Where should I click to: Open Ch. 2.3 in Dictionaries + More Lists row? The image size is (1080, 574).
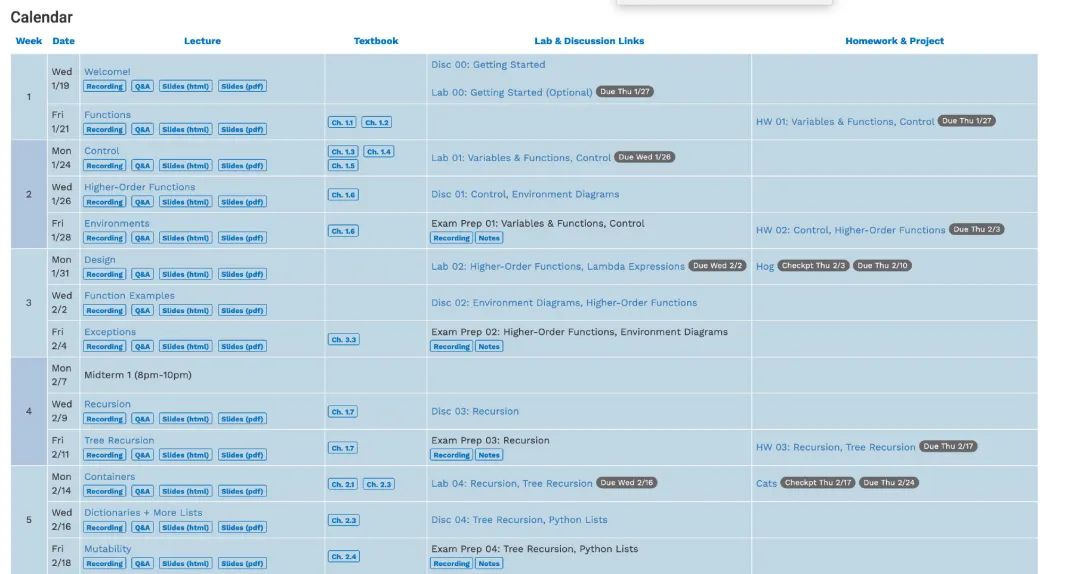tap(344, 520)
